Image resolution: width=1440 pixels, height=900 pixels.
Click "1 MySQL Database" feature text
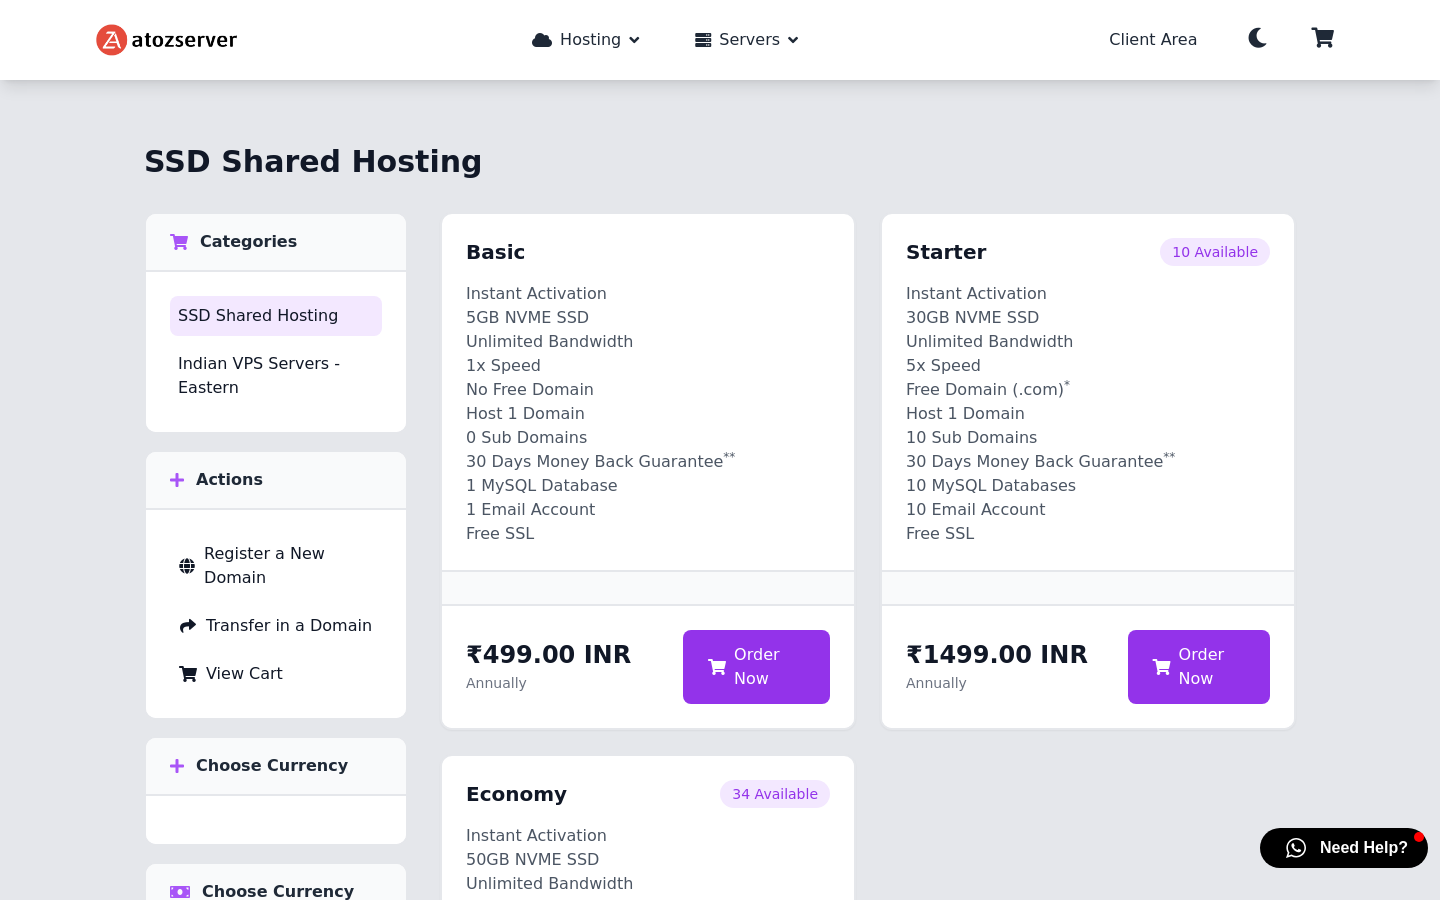coord(542,486)
